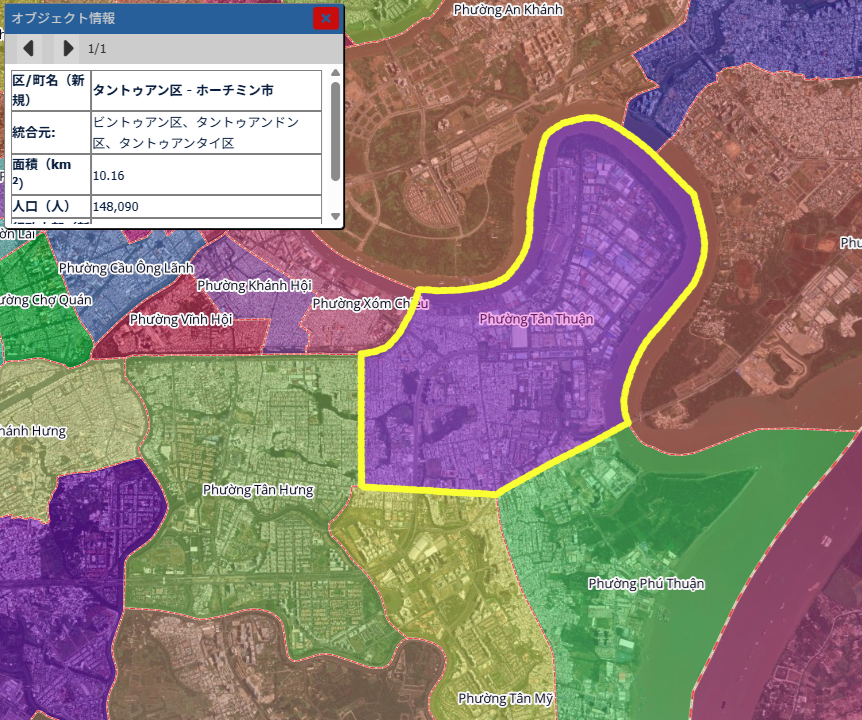Click the Phường Tân Thuận map label
Screen dimensions: 862x720
[536, 319]
